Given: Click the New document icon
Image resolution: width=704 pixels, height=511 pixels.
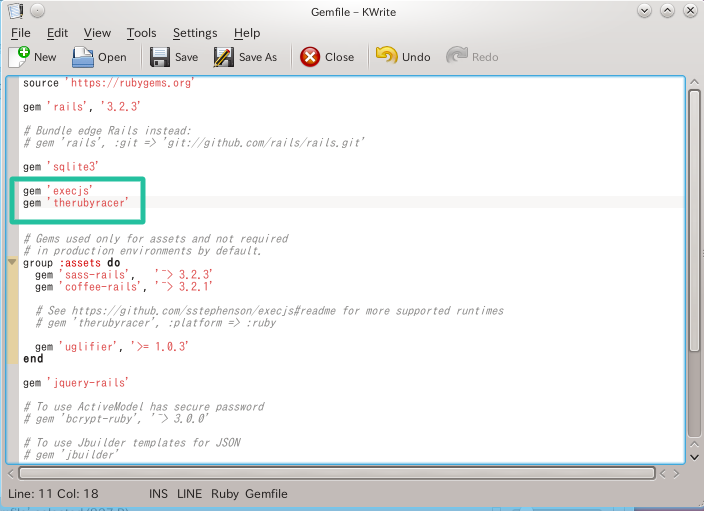Looking at the screenshot, I should 19,57.
